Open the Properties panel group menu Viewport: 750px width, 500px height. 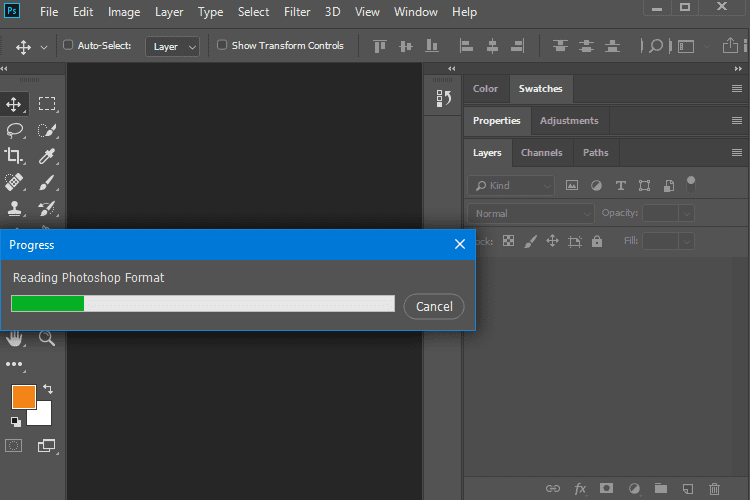pos(737,121)
